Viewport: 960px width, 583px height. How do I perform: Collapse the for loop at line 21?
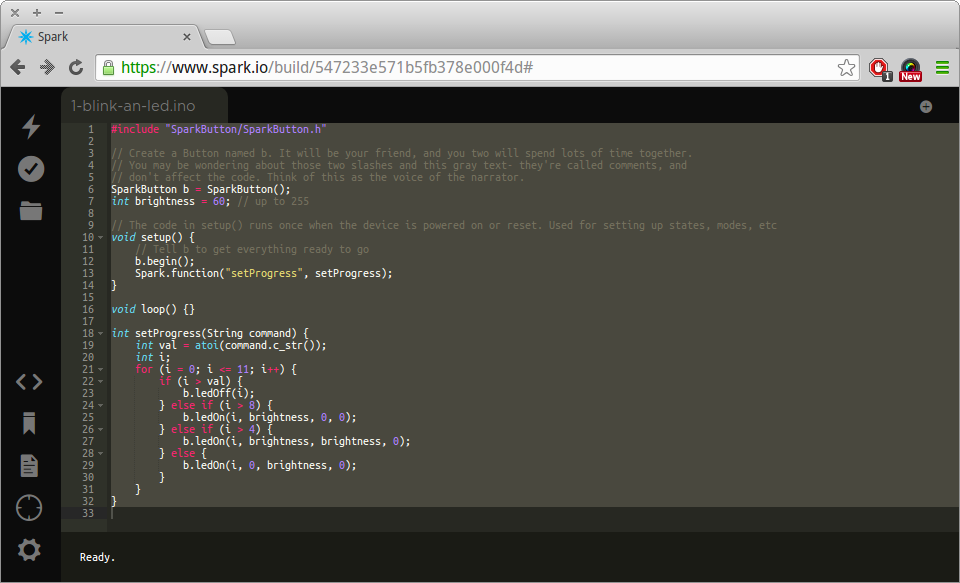click(100, 369)
